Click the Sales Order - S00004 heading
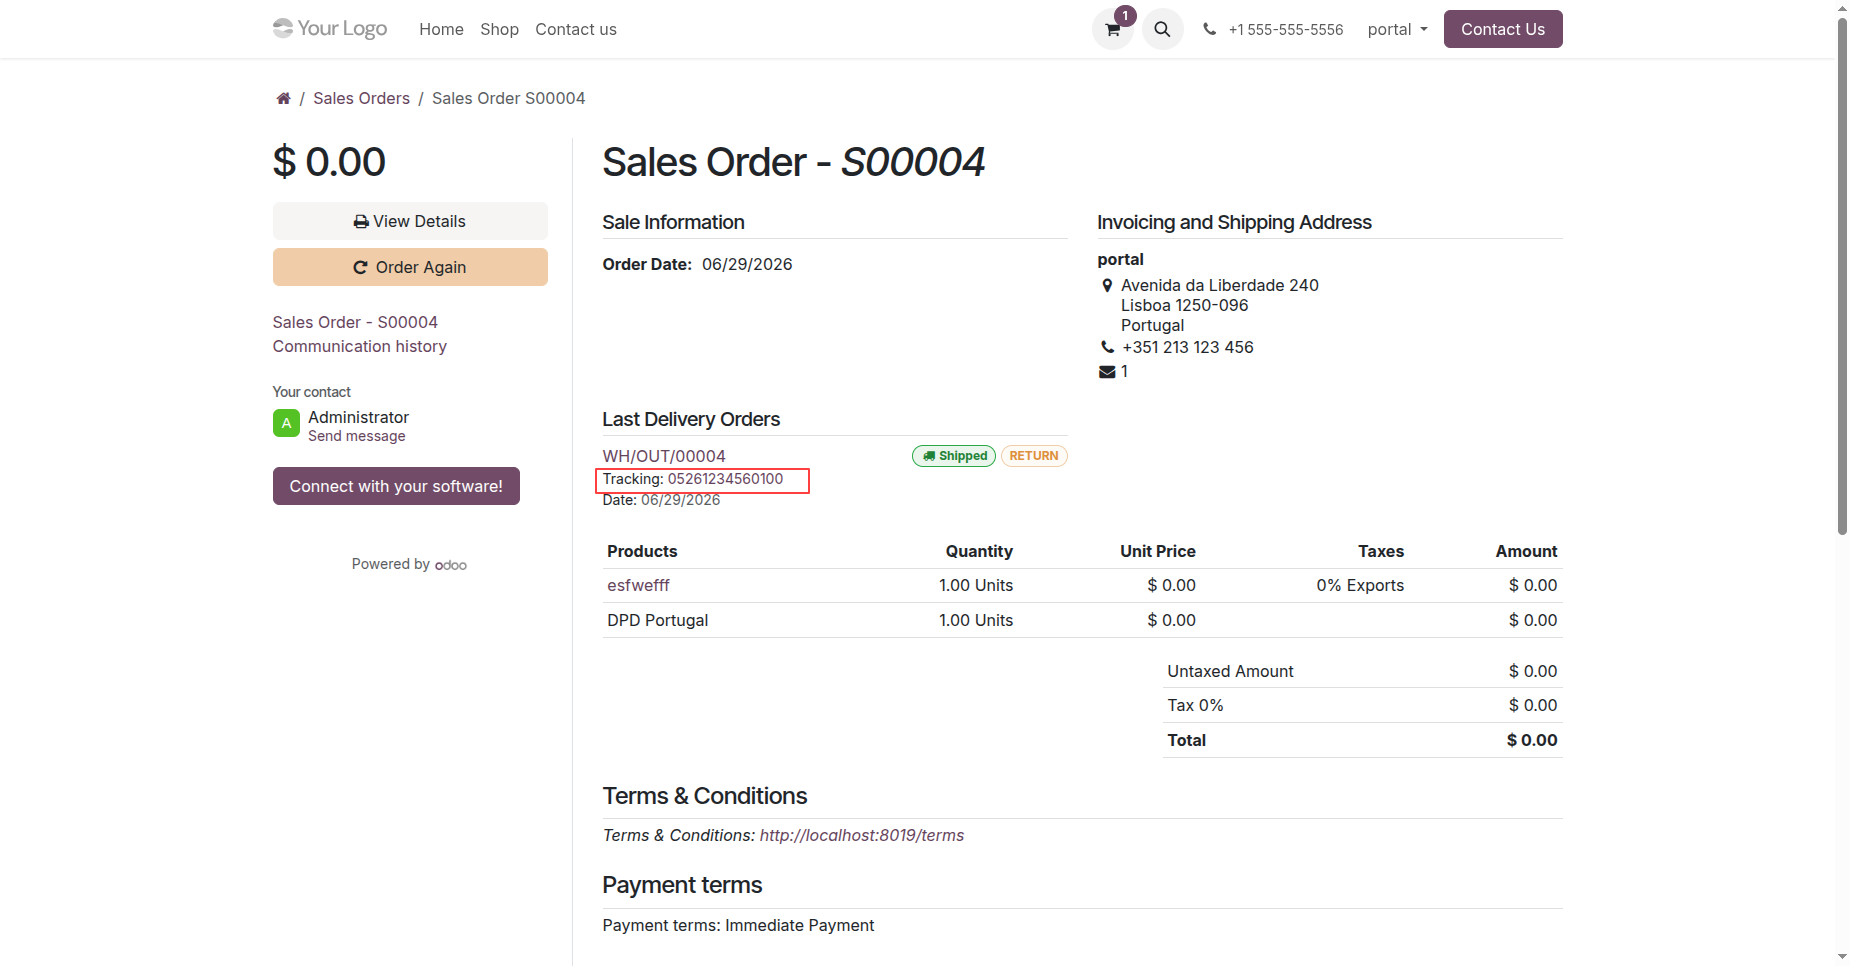This screenshot has height=966, width=1850. 793,162
